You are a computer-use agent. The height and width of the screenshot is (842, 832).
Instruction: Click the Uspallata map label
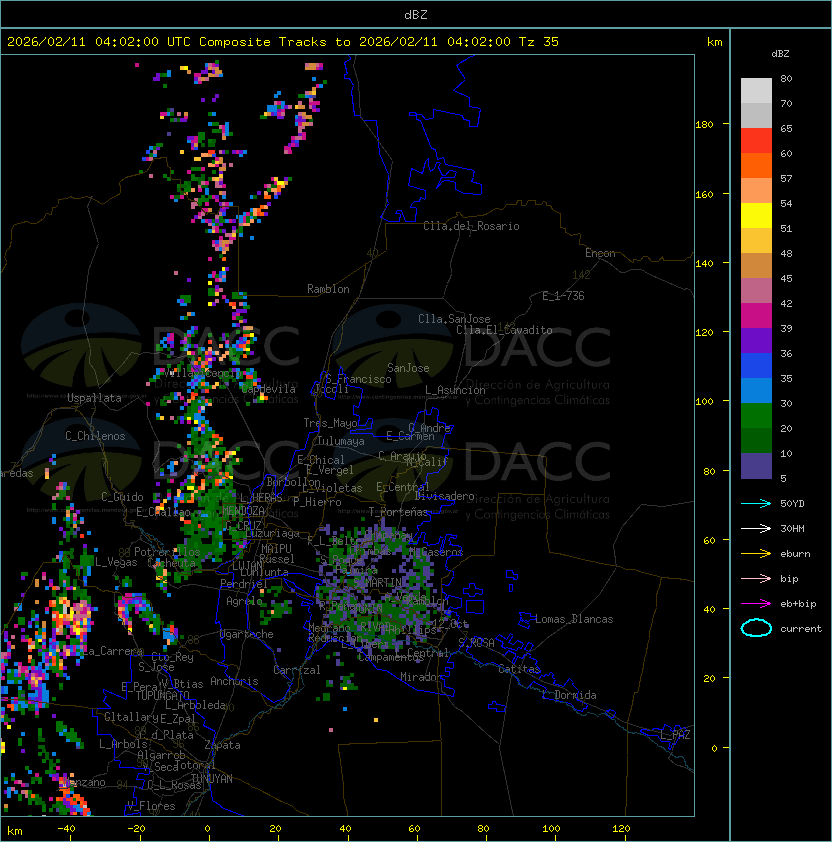pyautogui.click(x=94, y=398)
